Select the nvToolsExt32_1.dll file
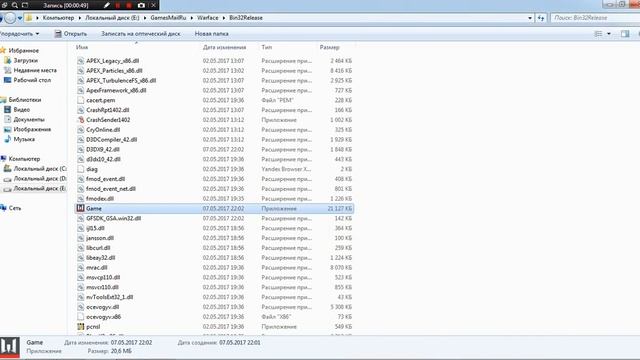Viewport: 640px width, 360px height. (x=109, y=297)
